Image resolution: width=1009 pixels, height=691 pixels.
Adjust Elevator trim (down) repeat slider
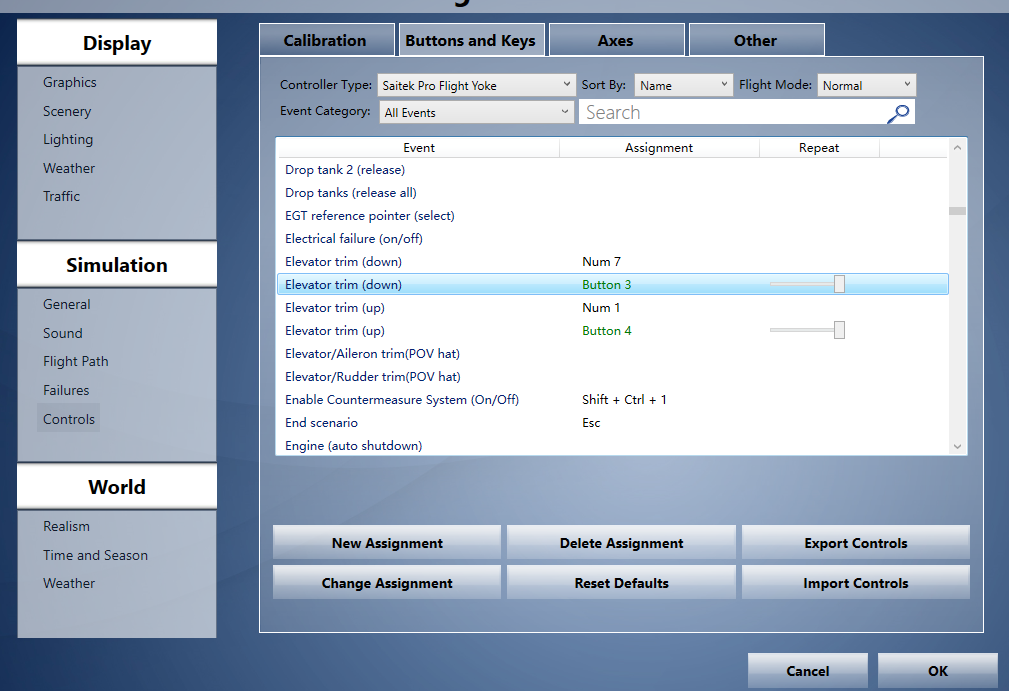click(x=839, y=285)
